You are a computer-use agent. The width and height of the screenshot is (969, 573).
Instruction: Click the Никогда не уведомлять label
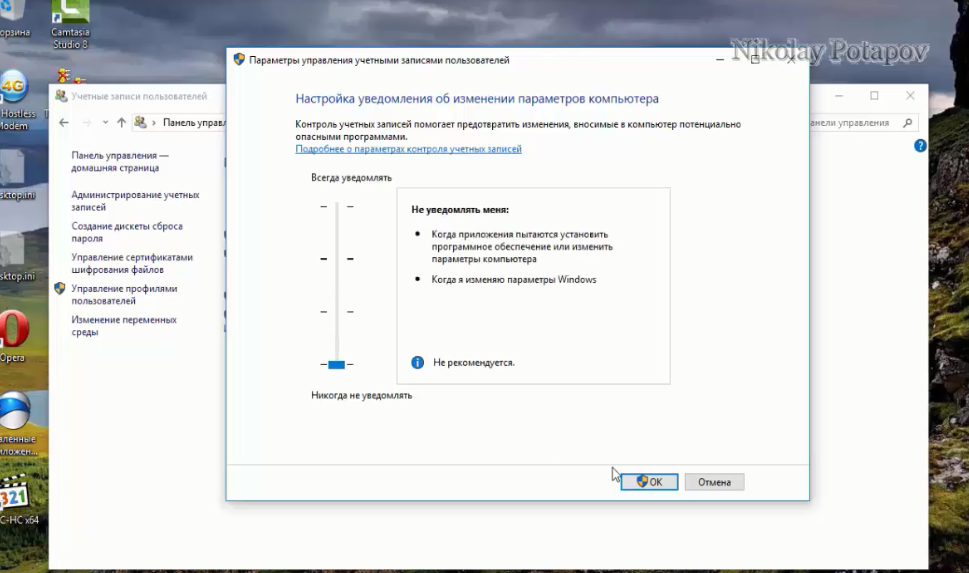point(362,395)
